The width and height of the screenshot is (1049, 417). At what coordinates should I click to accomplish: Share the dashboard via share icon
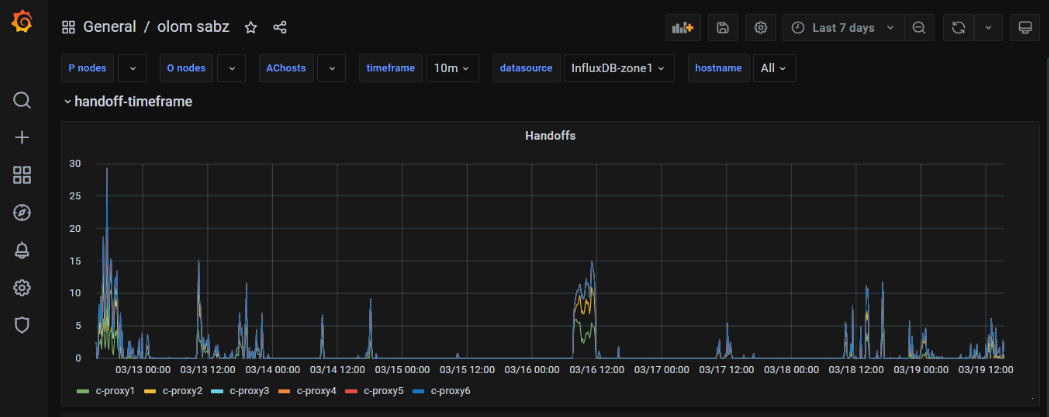(280, 27)
